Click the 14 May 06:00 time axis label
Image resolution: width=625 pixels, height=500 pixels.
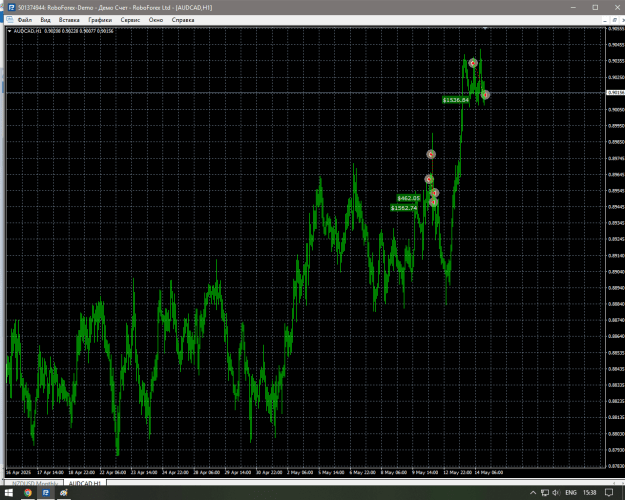489,472
